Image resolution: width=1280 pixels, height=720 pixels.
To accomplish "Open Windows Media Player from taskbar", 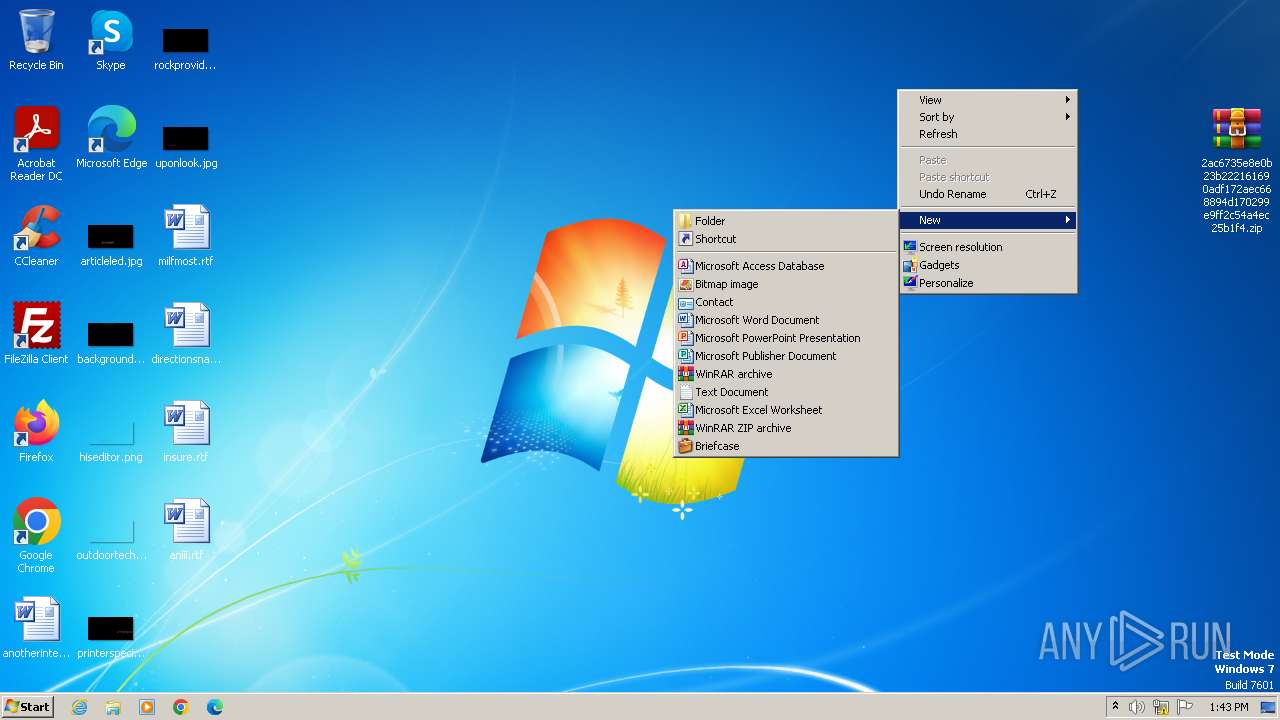I will (x=147, y=707).
